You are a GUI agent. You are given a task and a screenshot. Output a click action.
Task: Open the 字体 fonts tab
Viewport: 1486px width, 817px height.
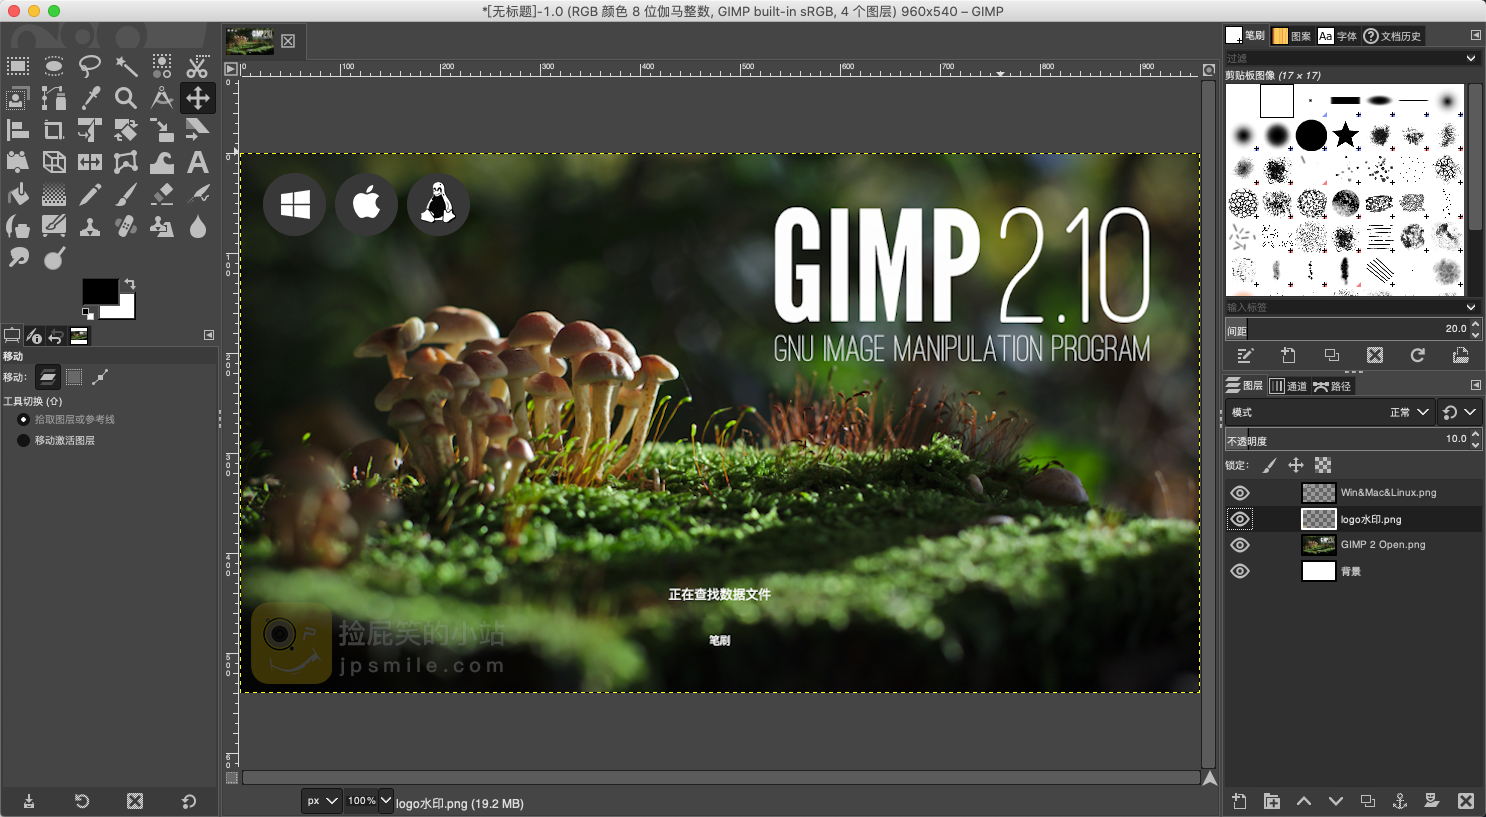(x=1337, y=35)
